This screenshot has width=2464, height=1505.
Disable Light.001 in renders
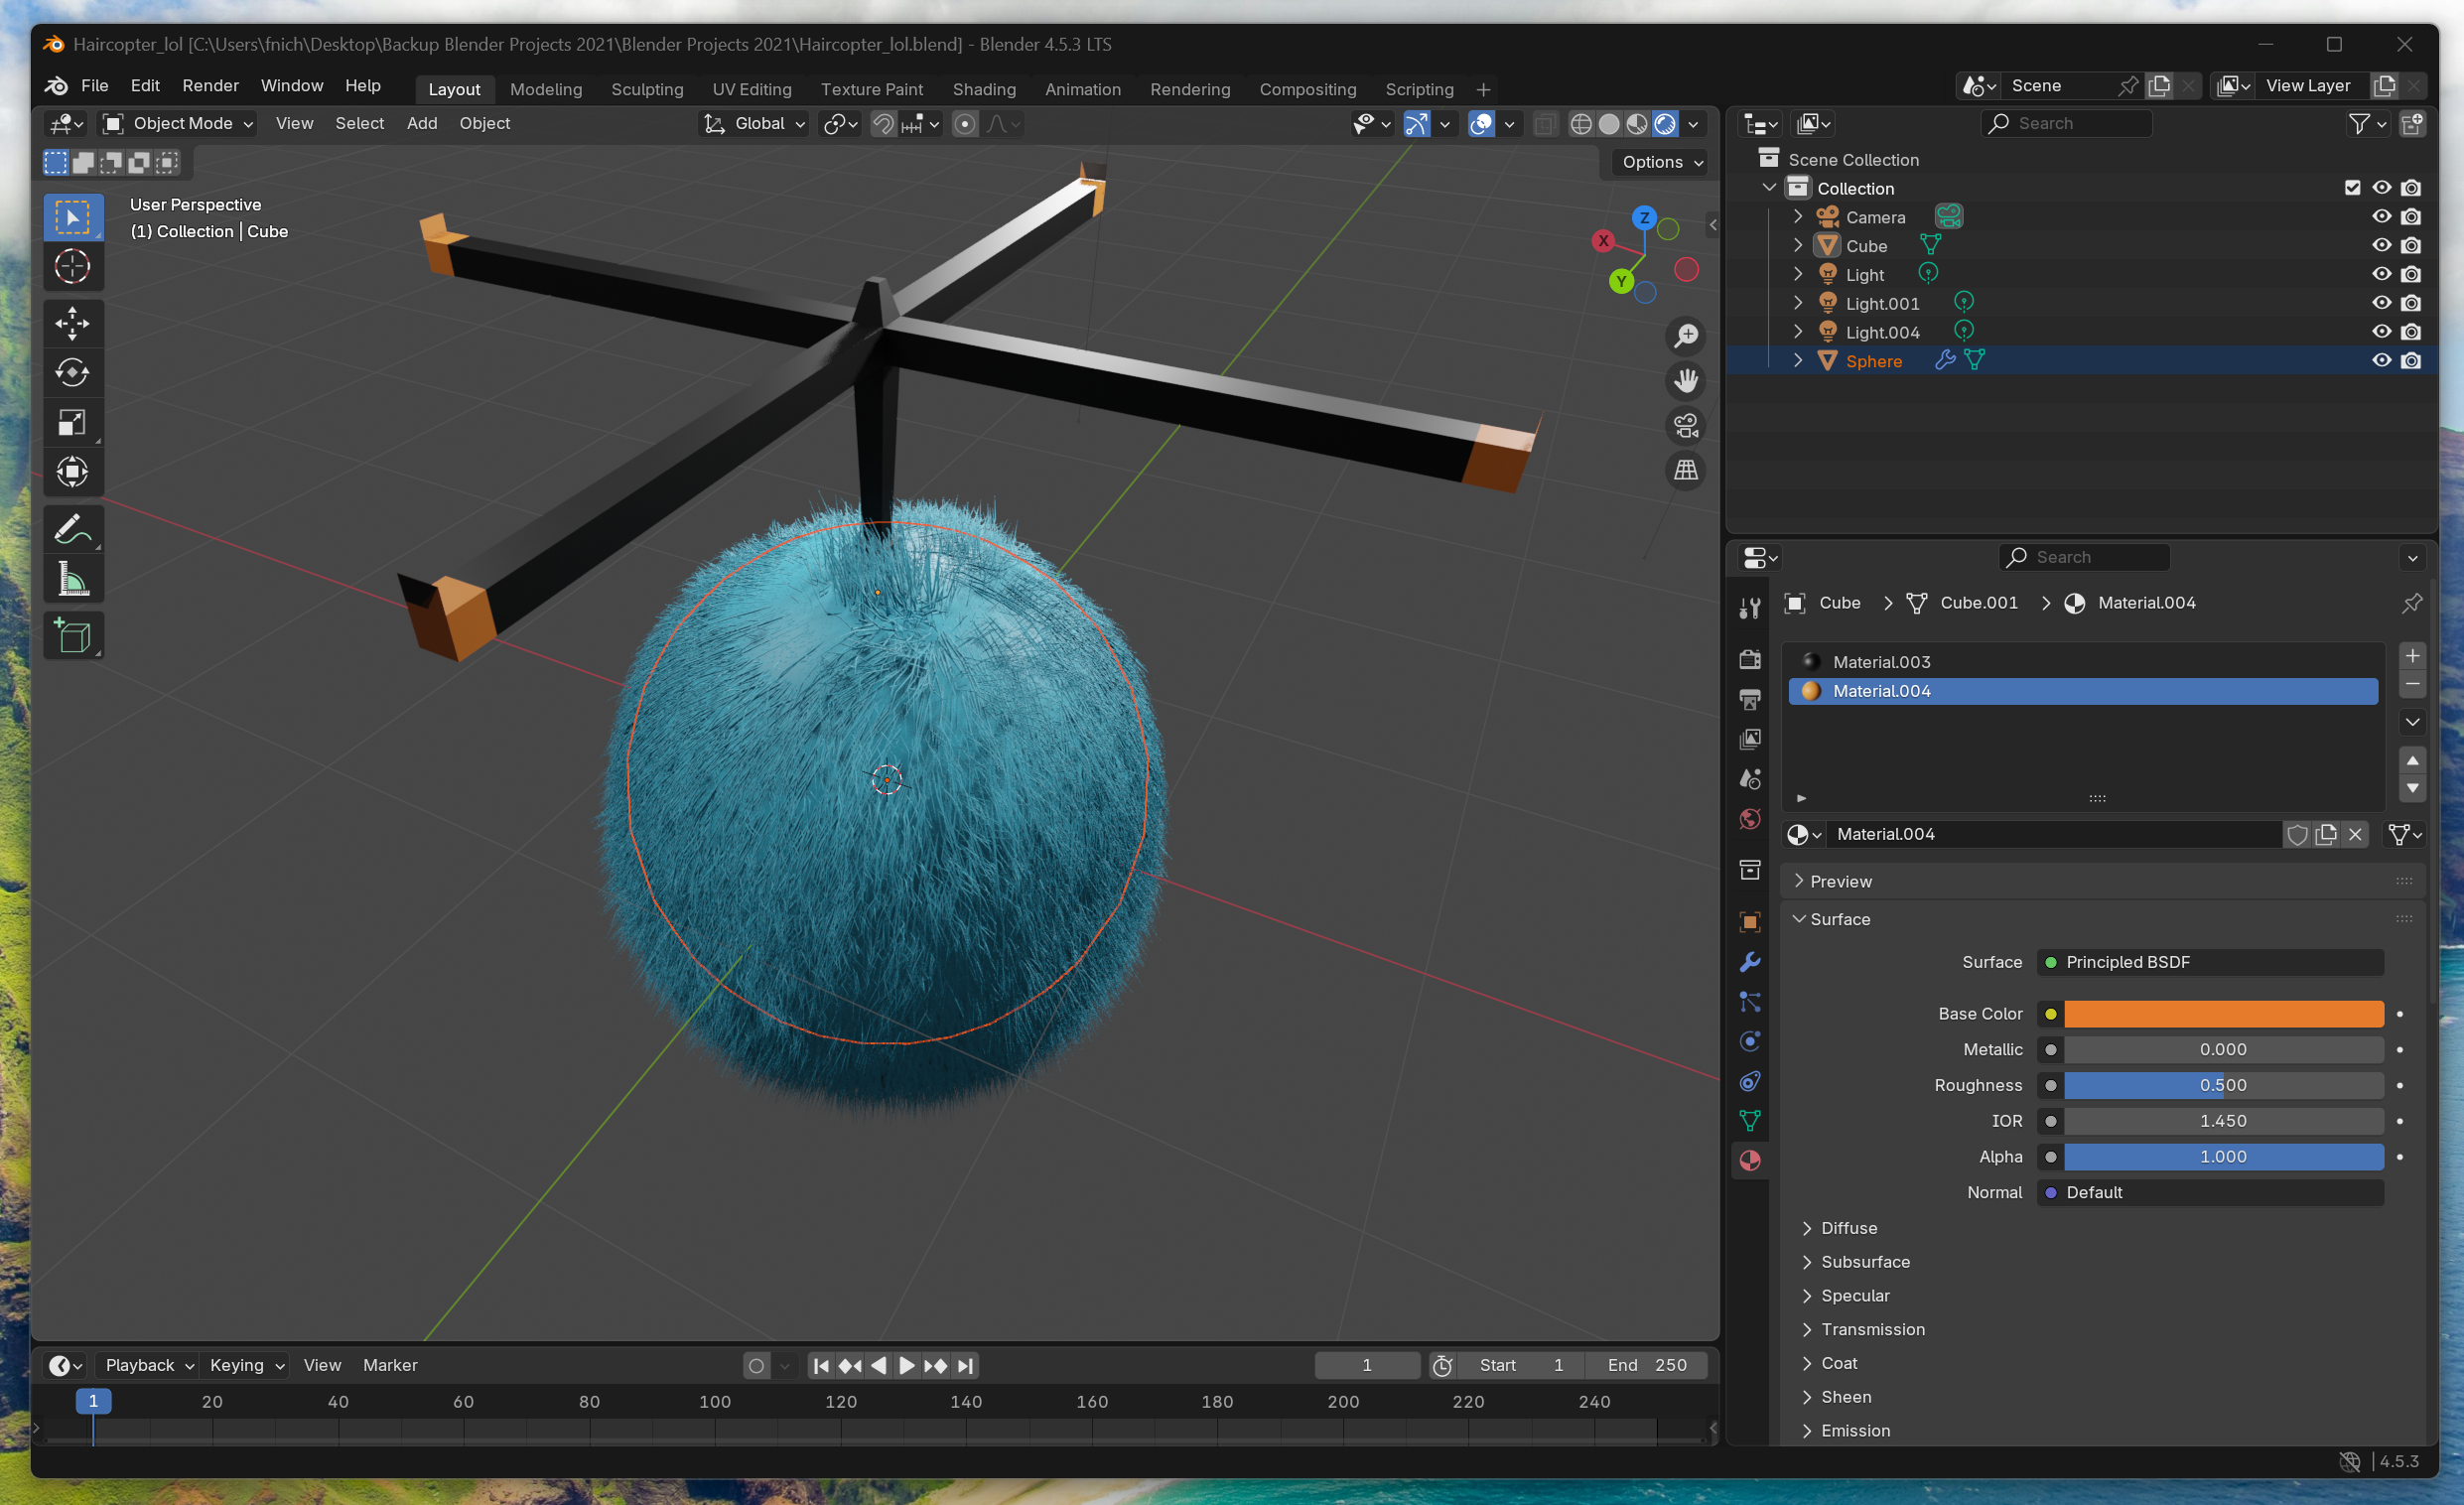(x=2411, y=303)
